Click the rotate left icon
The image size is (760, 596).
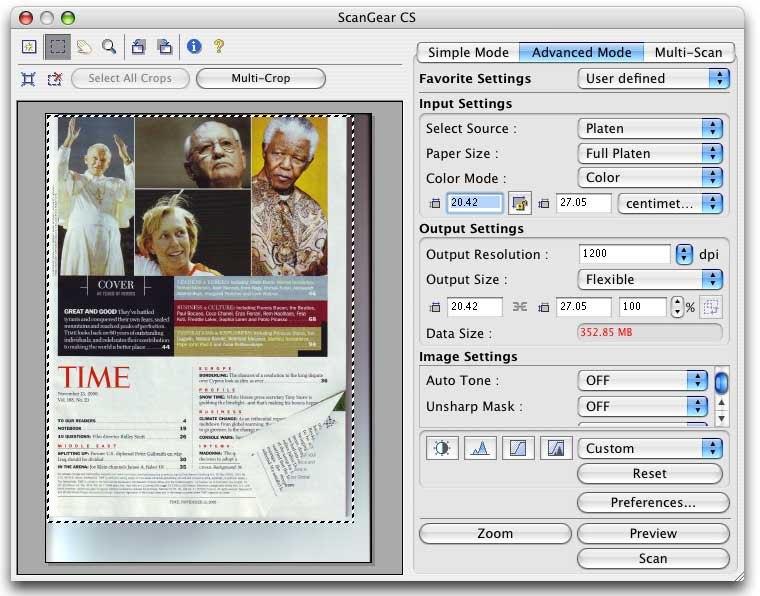[x=138, y=47]
